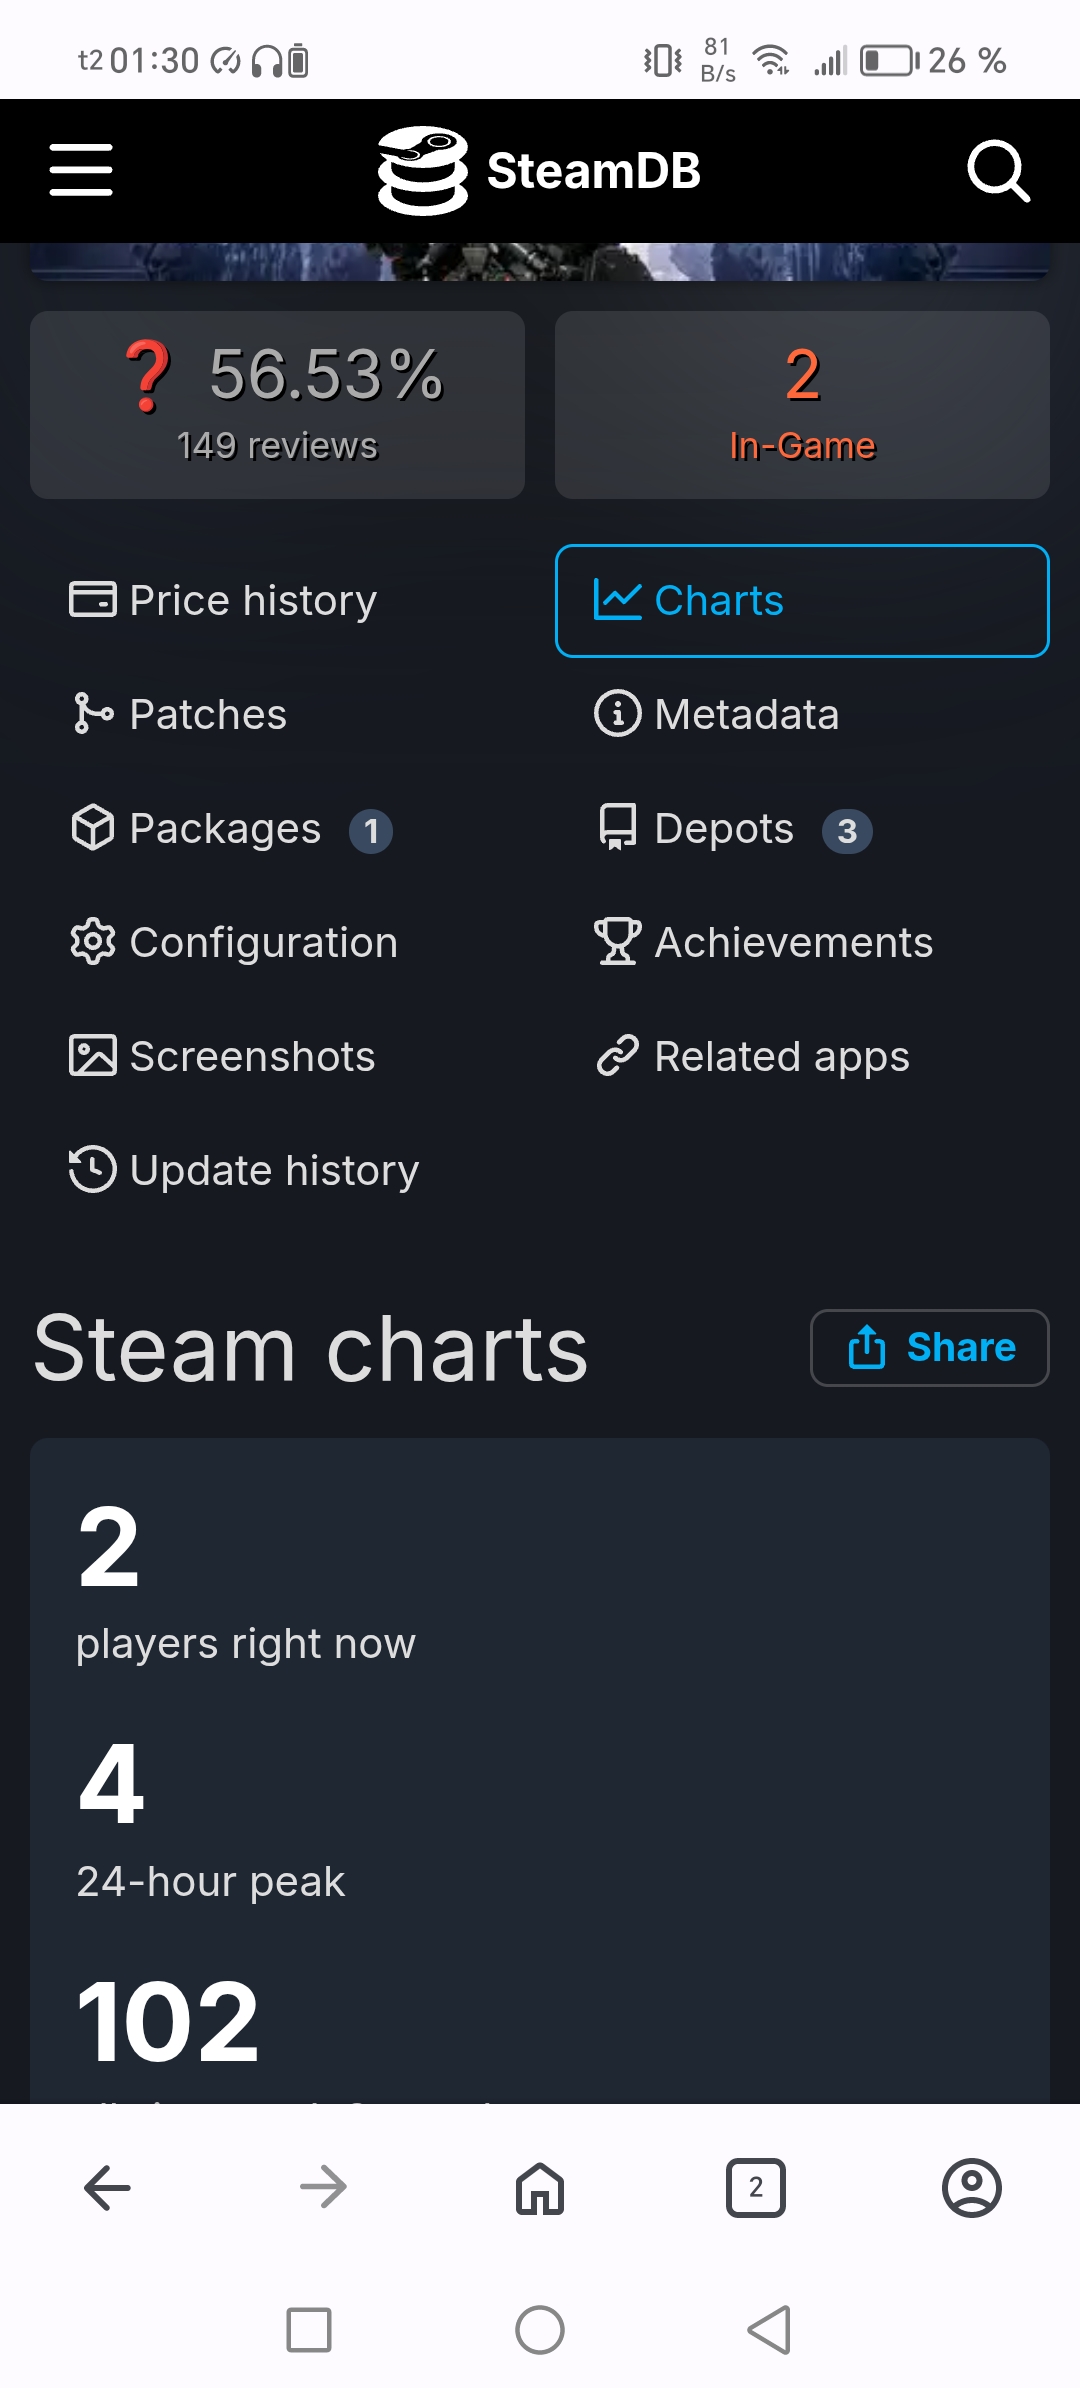The image size is (1080, 2388).
Task: Select the Charts tab
Action: (x=802, y=601)
